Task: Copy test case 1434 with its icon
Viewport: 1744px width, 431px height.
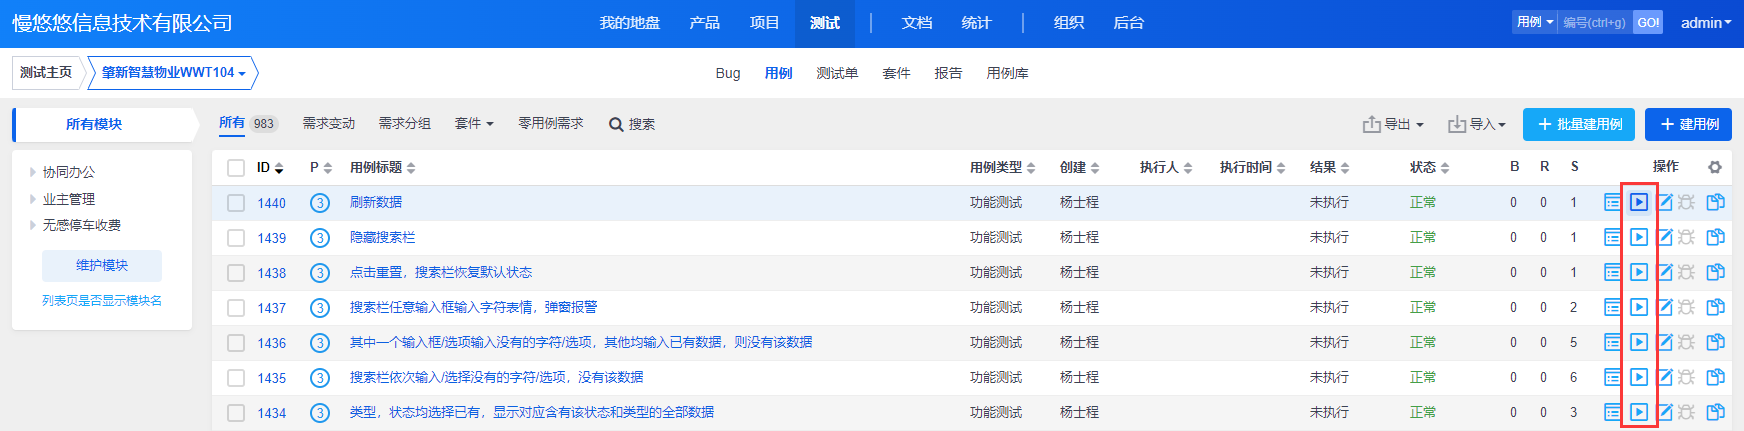Action: click(1715, 412)
